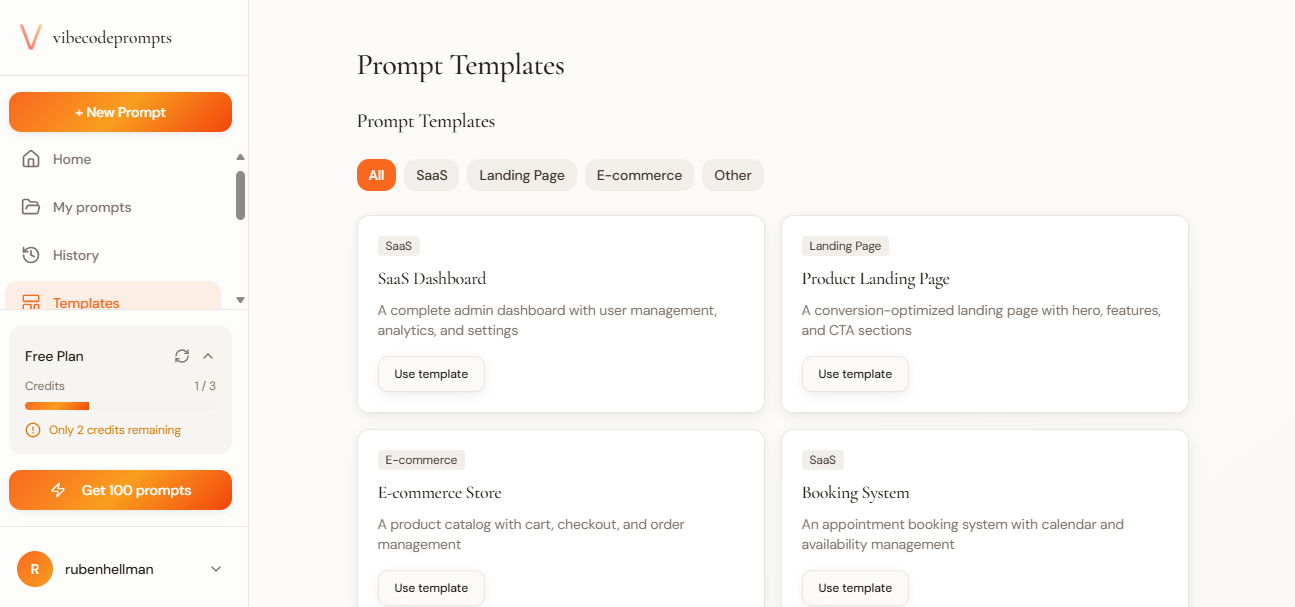This screenshot has width=1295, height=607.
Task: Select the My prompts folder icon
Action: coord(31,207)
